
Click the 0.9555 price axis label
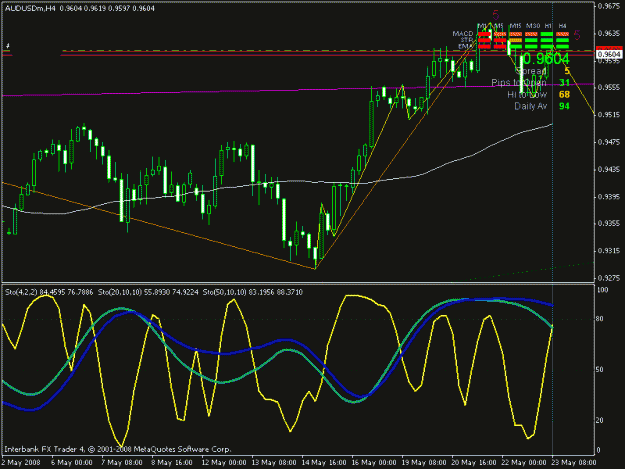click(610, 87)
